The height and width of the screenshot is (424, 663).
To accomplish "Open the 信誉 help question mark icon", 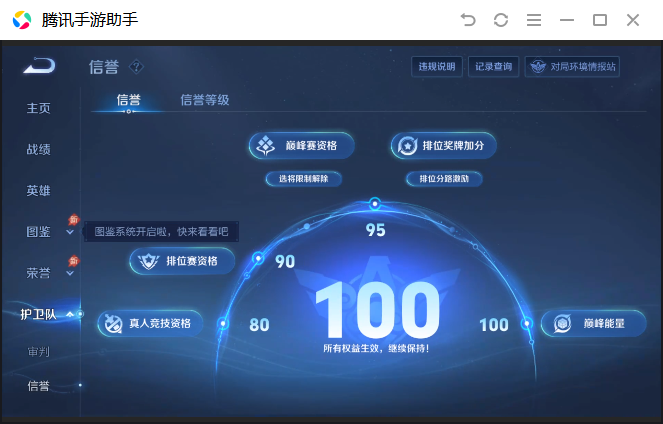I will pos(136,67).
